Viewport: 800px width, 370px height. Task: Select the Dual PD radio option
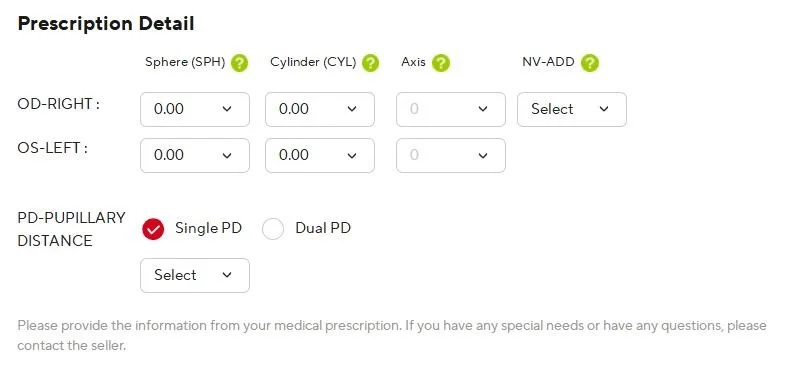pos(273,229)
